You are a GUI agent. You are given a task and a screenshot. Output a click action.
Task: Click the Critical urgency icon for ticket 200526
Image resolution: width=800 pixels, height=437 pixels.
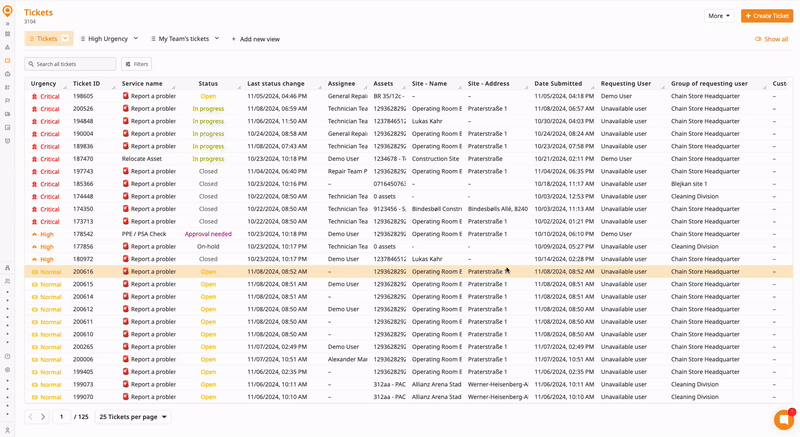(x=34, y=109)
